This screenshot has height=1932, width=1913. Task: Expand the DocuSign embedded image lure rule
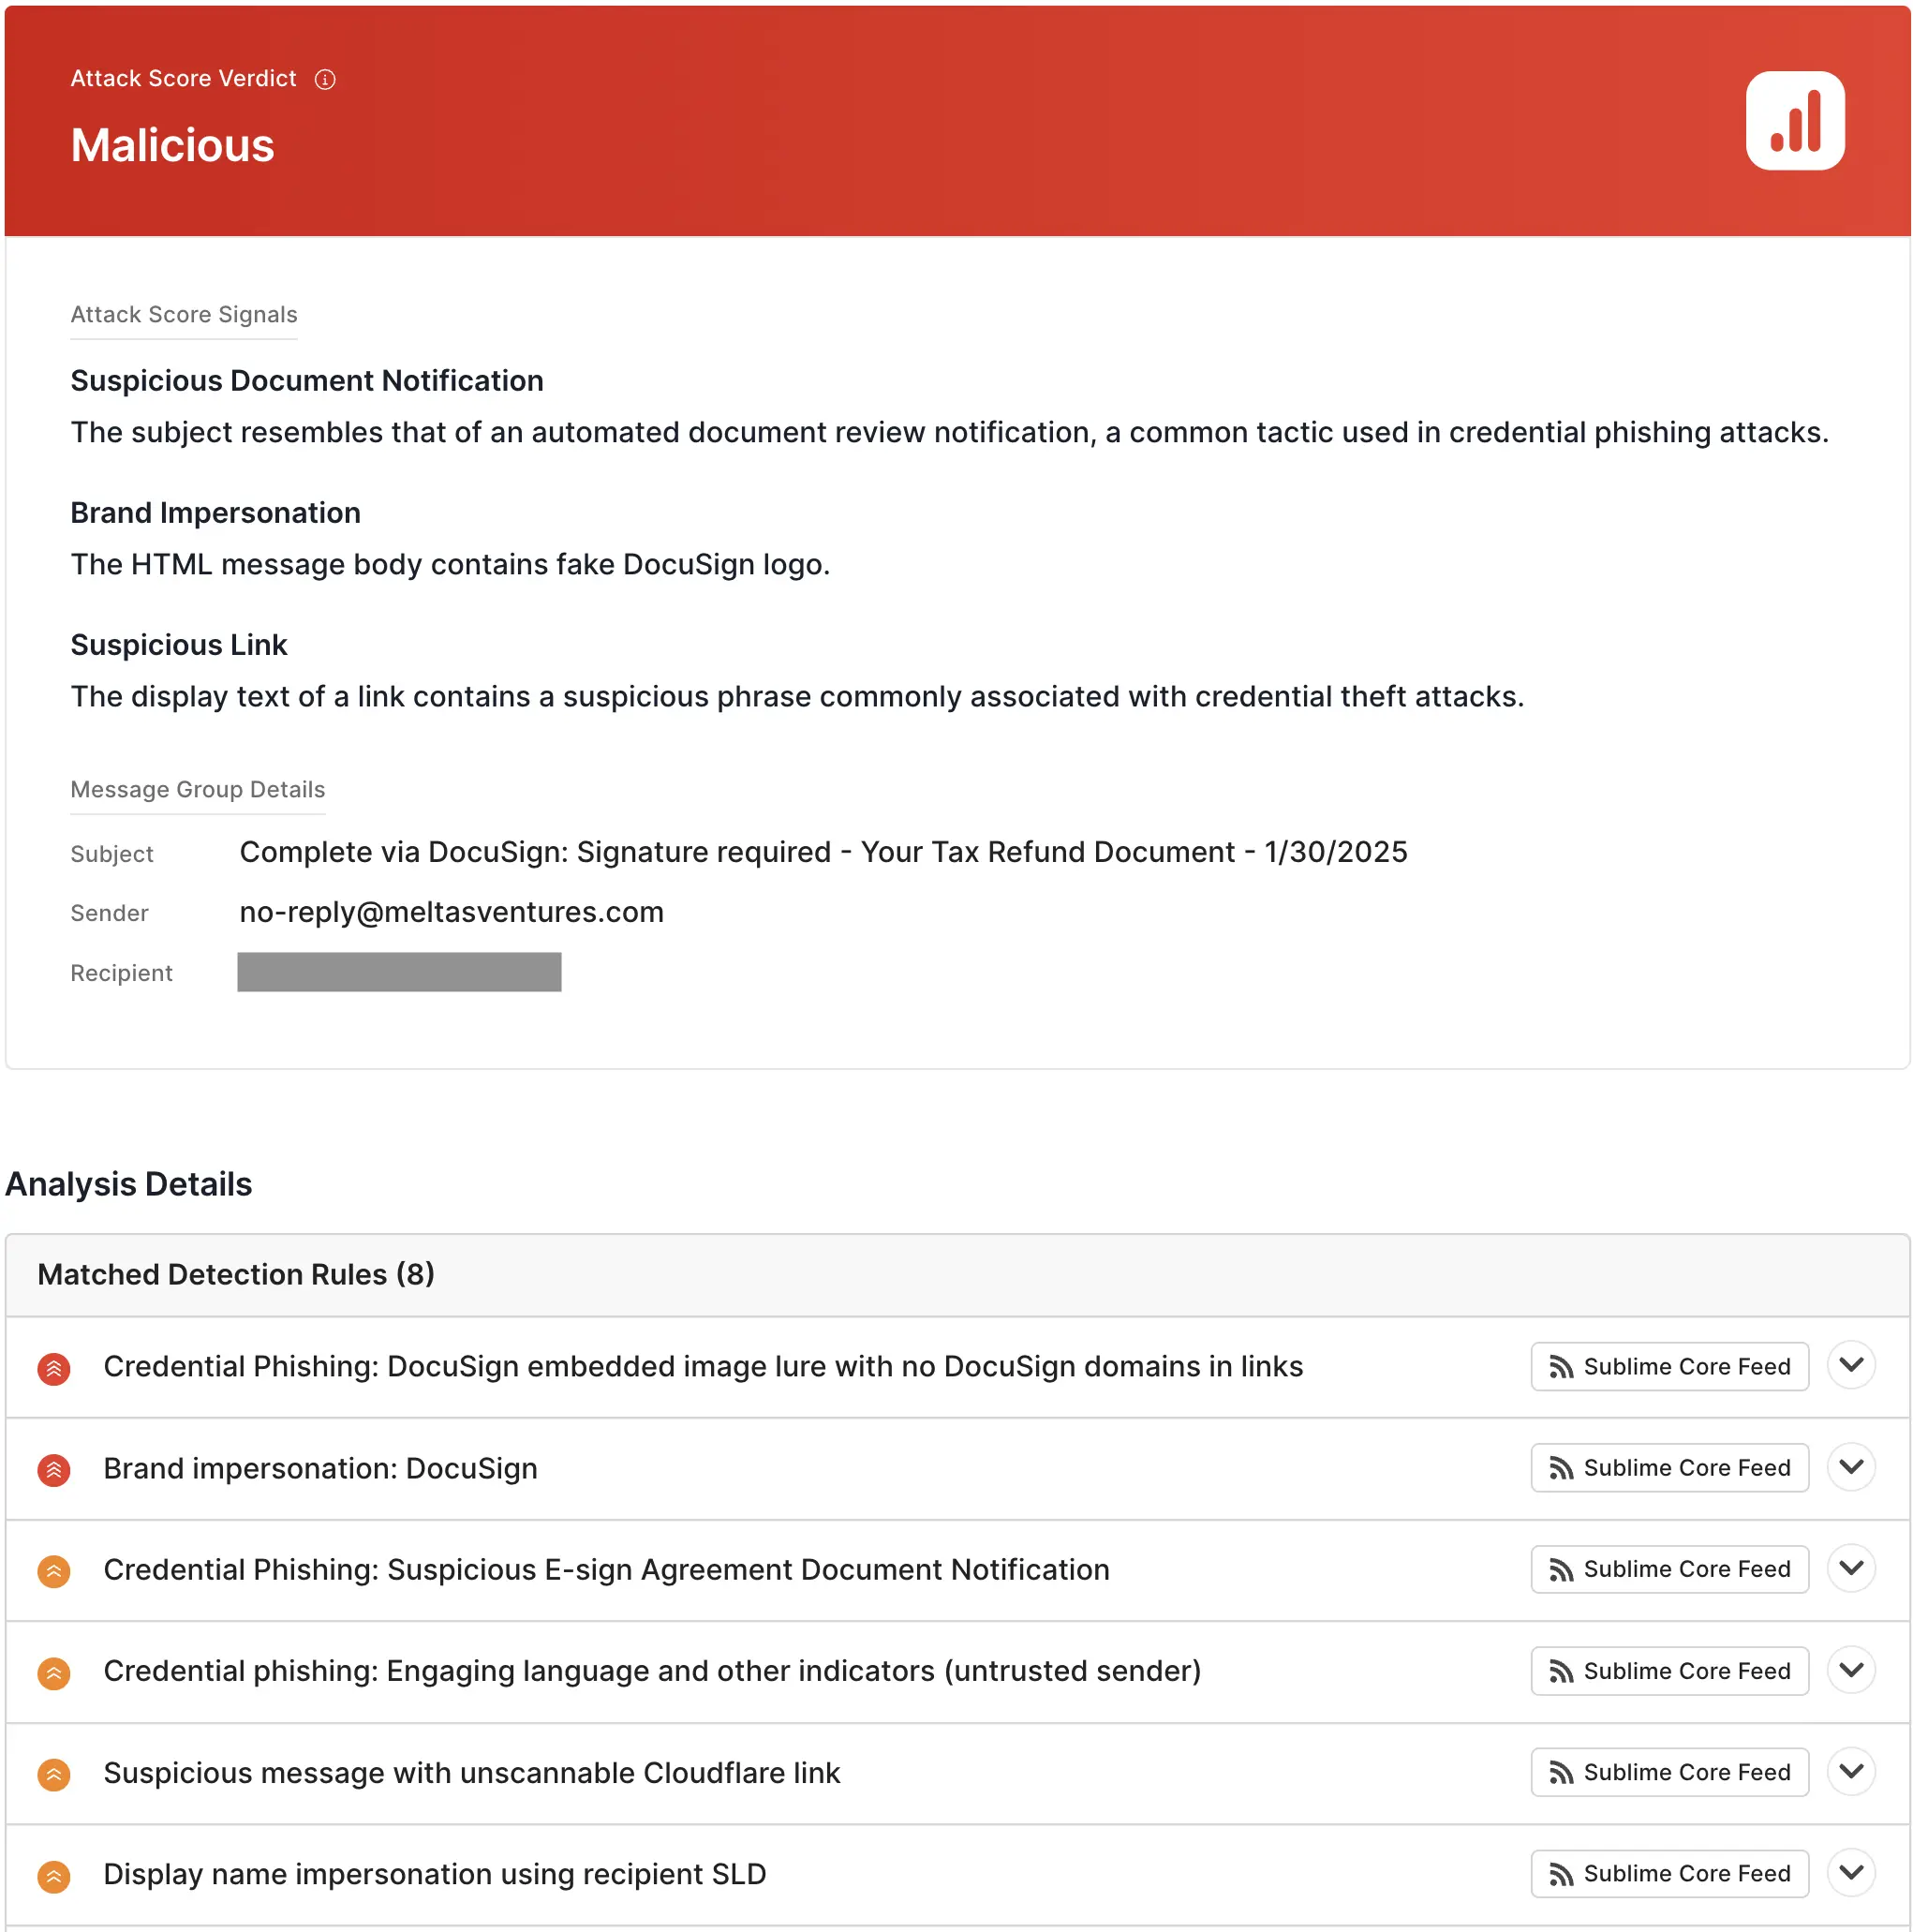[1850, 1365]
